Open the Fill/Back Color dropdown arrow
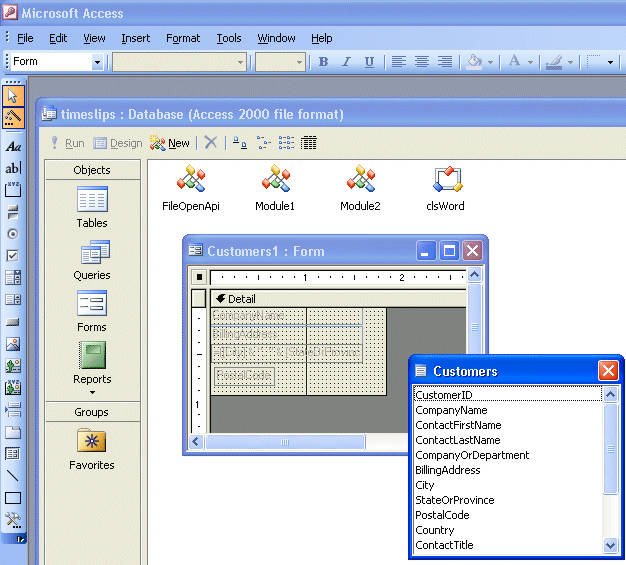 [490, 62]
